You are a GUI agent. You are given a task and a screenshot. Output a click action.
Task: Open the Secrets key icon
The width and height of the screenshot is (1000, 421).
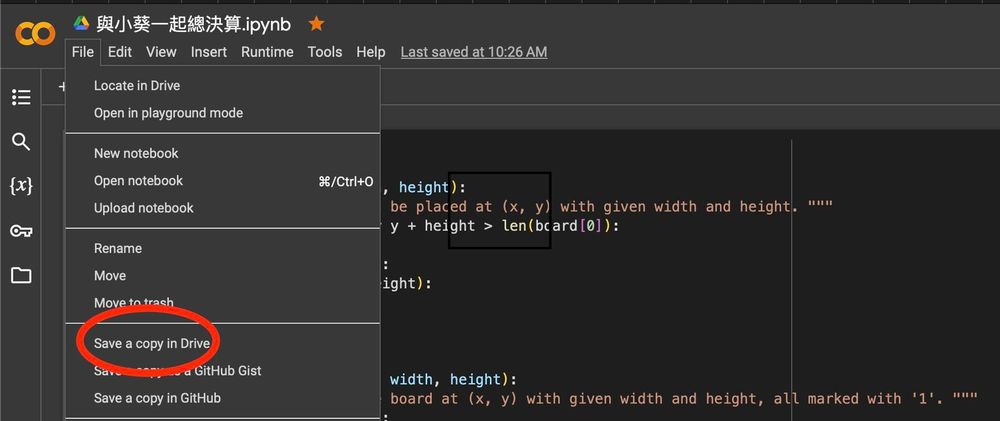coord(21,231)
